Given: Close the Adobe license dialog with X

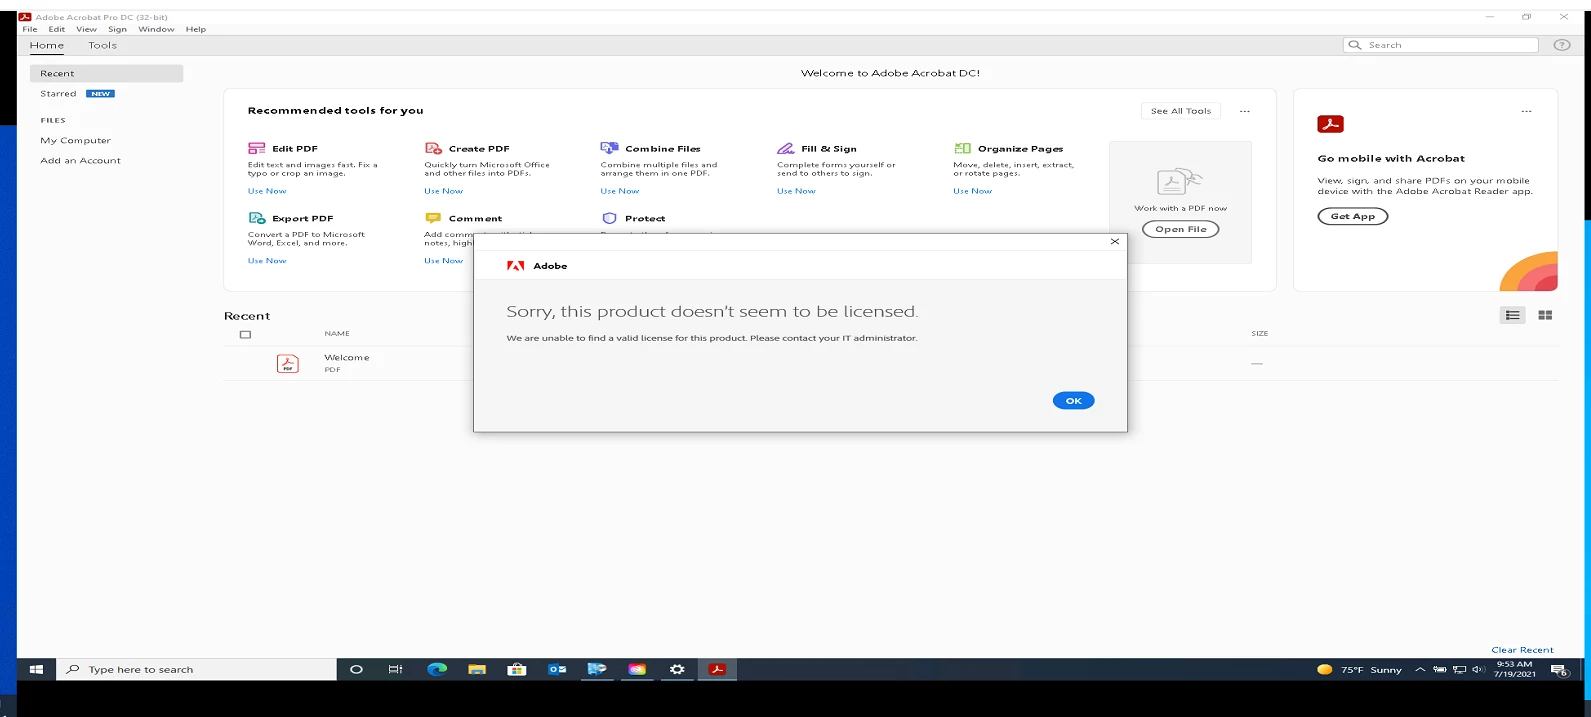Looking at the screenshot, I should [x=1115, y=242].
